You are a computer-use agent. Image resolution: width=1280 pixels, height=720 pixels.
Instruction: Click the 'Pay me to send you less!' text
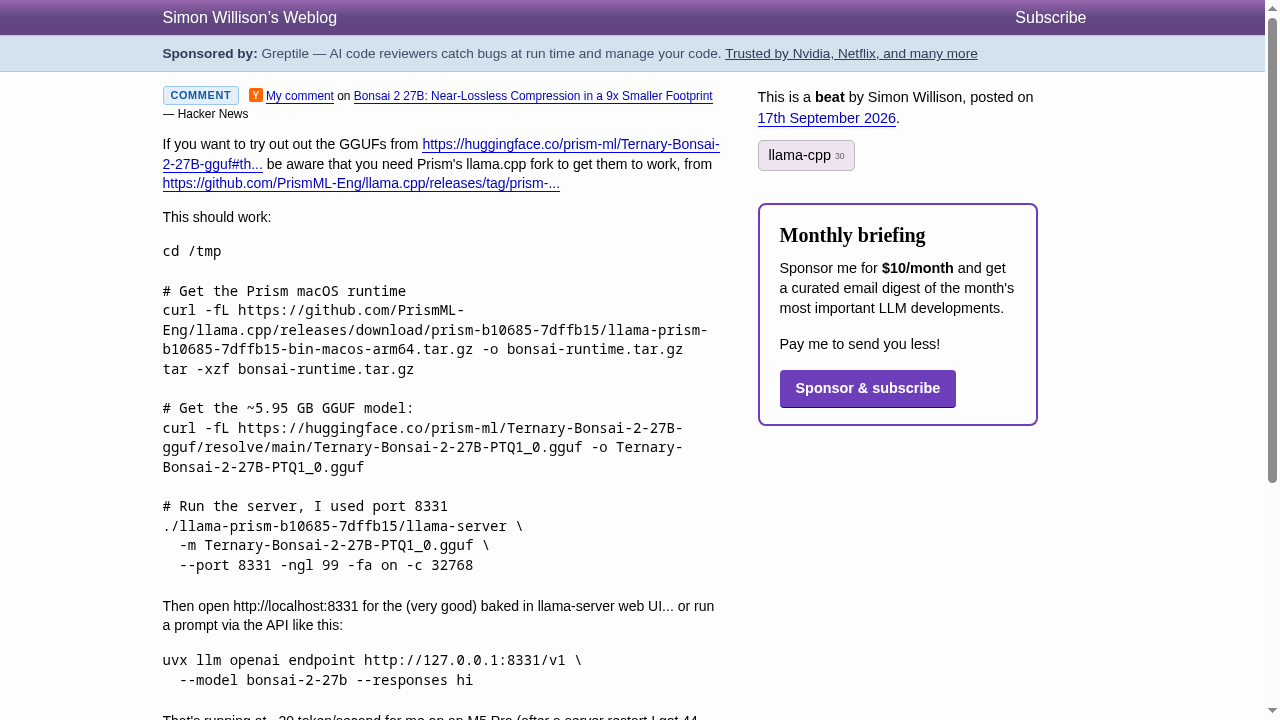[860, 344]
